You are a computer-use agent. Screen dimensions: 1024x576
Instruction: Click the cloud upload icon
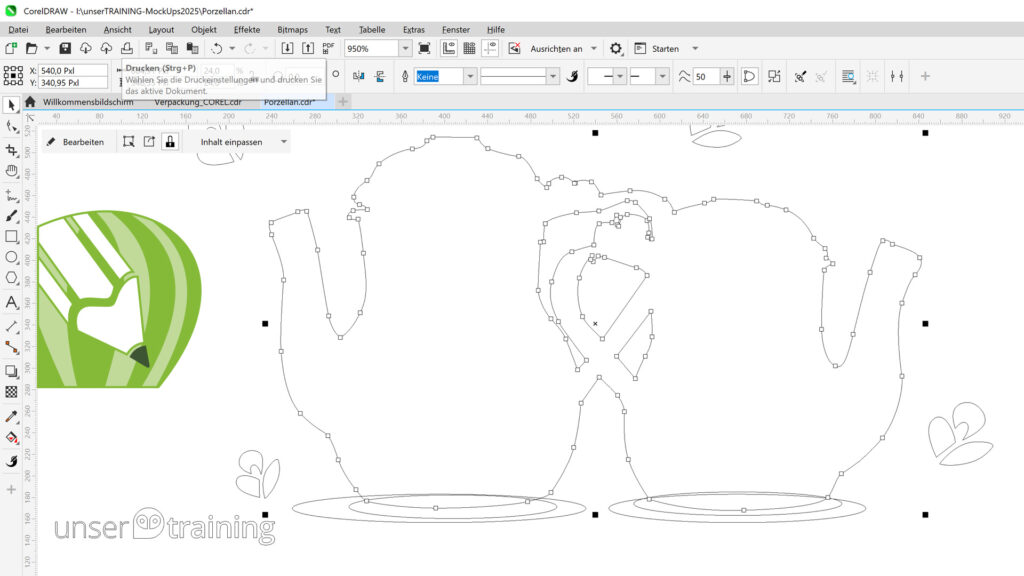click(106, 48)
